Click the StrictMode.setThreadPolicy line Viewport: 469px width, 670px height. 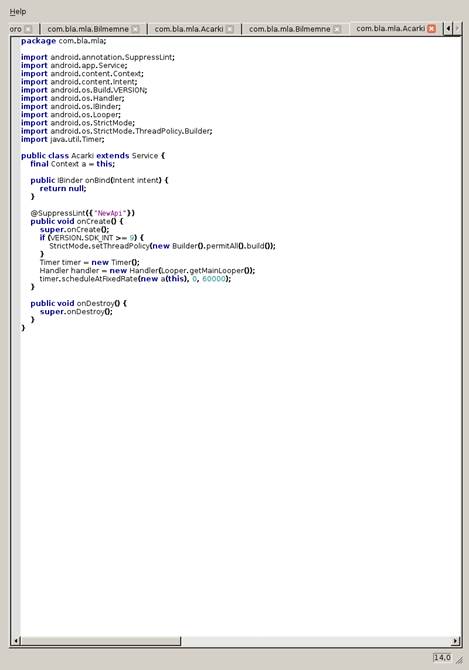tap(162, 246)
